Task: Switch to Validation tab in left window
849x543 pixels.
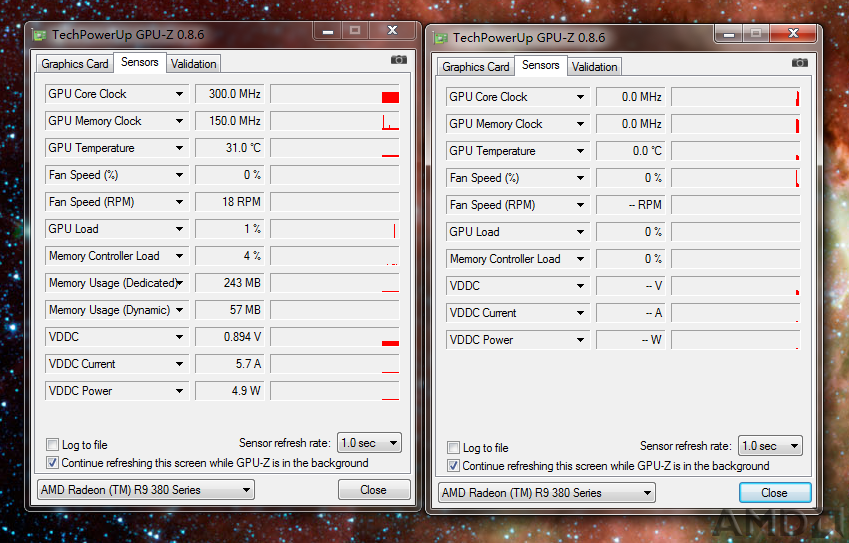Action: 193,64
